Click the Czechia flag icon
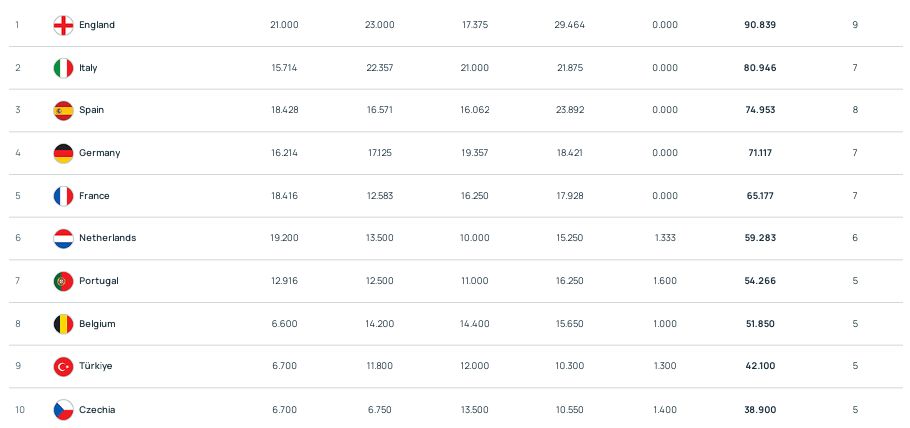Viewport: 910px width, 428px height. pos(63,410)
